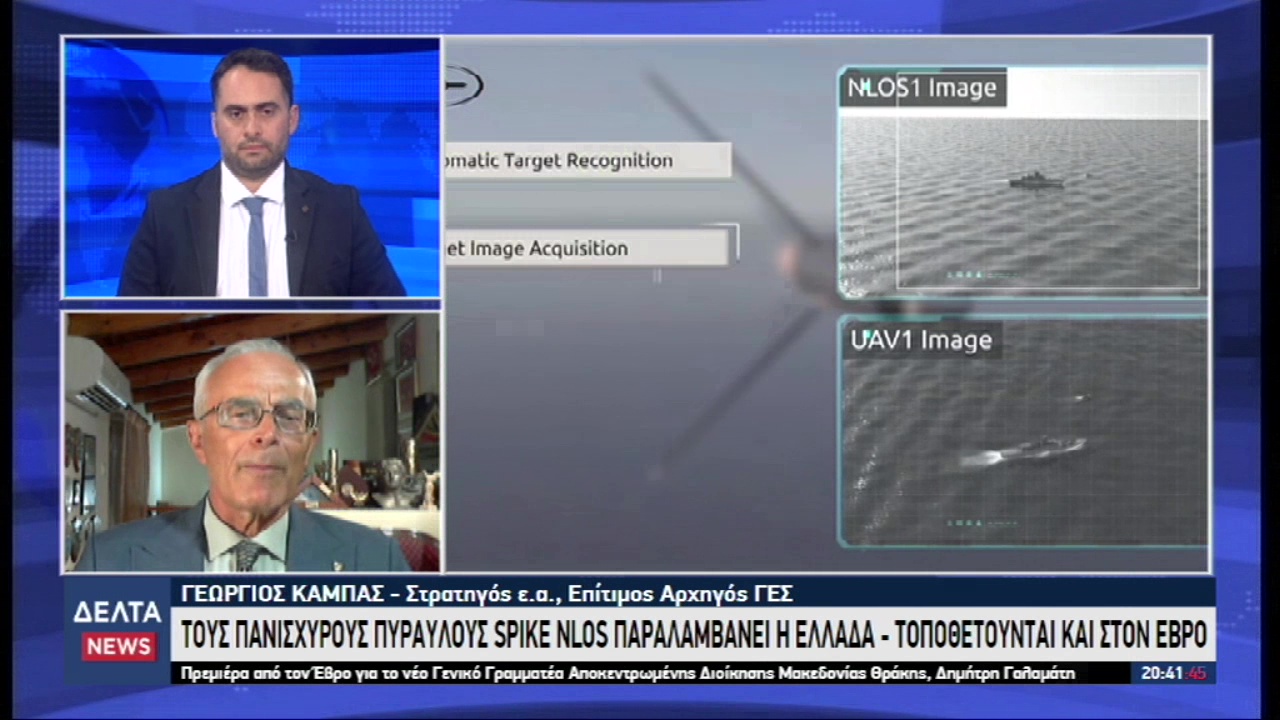
Task: Click the vessel in the UAV1 image
Action: pos(1023,452)
